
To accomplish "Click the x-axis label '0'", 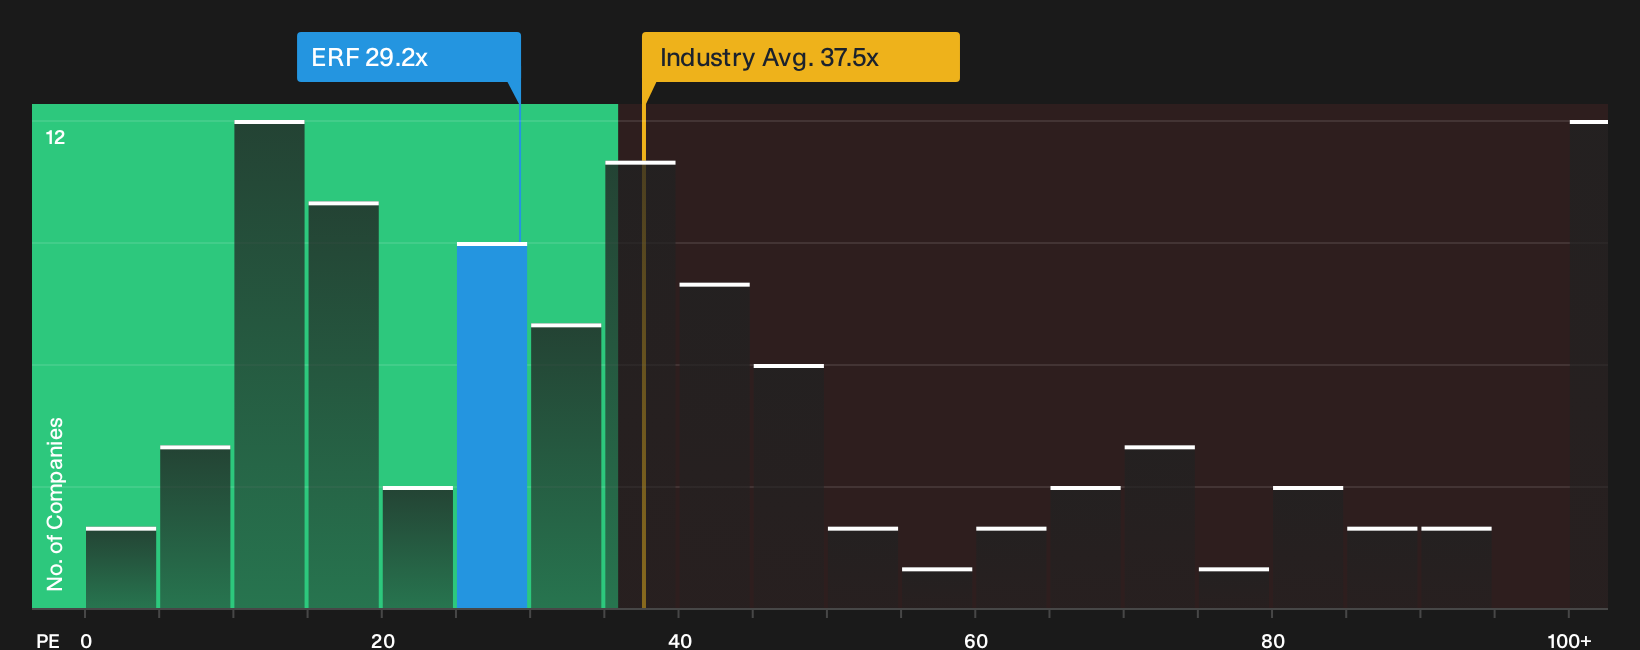I will click(x=86, y=640).
